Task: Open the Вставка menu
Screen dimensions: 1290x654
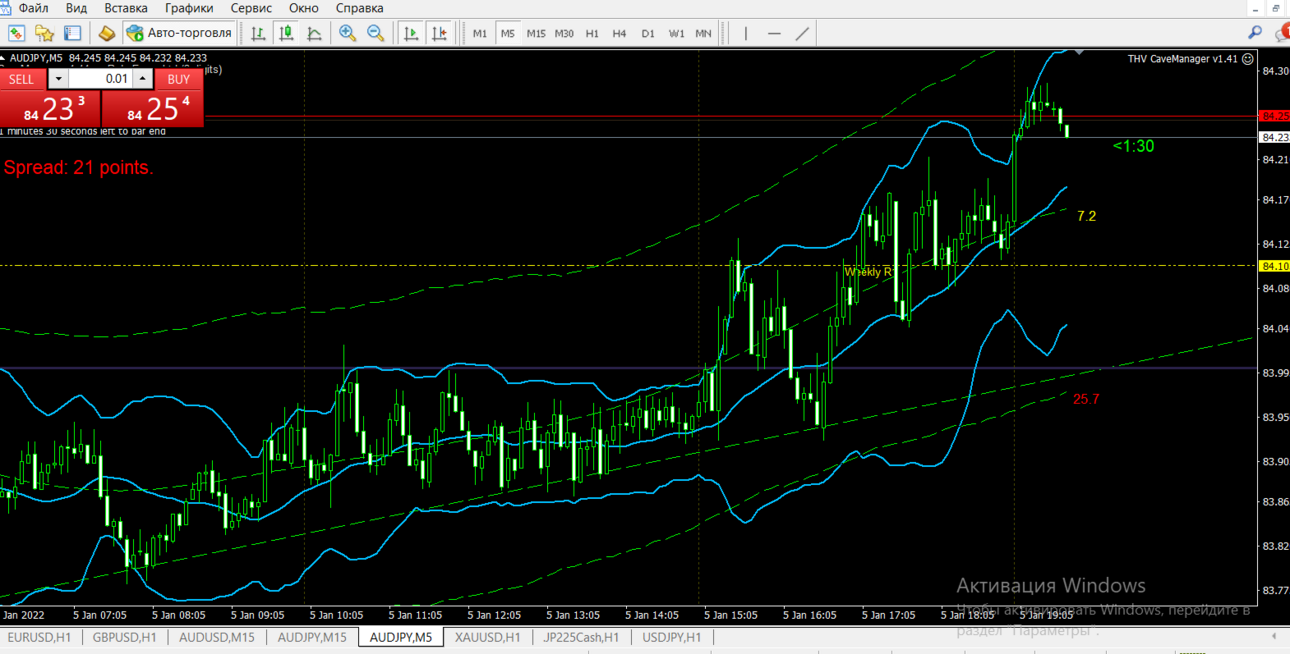Action: point(126,8)
